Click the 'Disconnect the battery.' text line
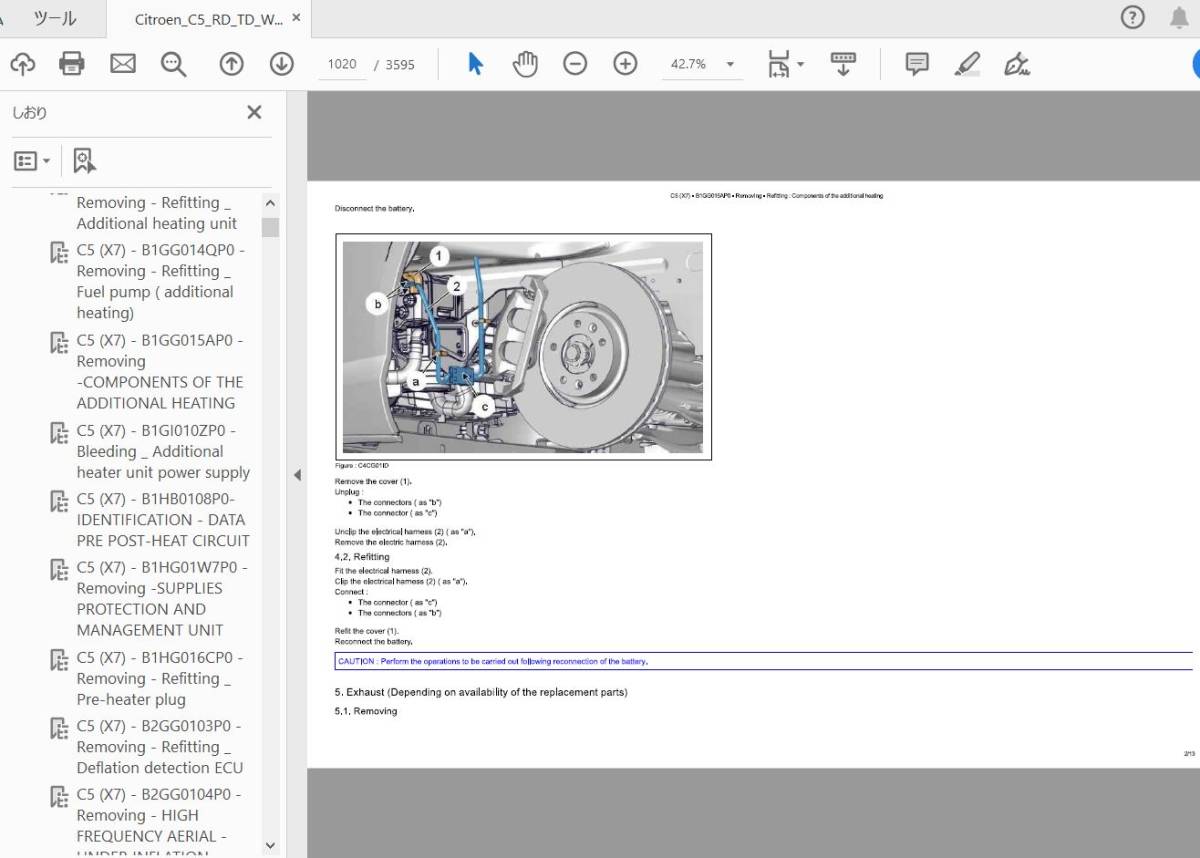Viewport: 1200px width, 858px height. 374,209
